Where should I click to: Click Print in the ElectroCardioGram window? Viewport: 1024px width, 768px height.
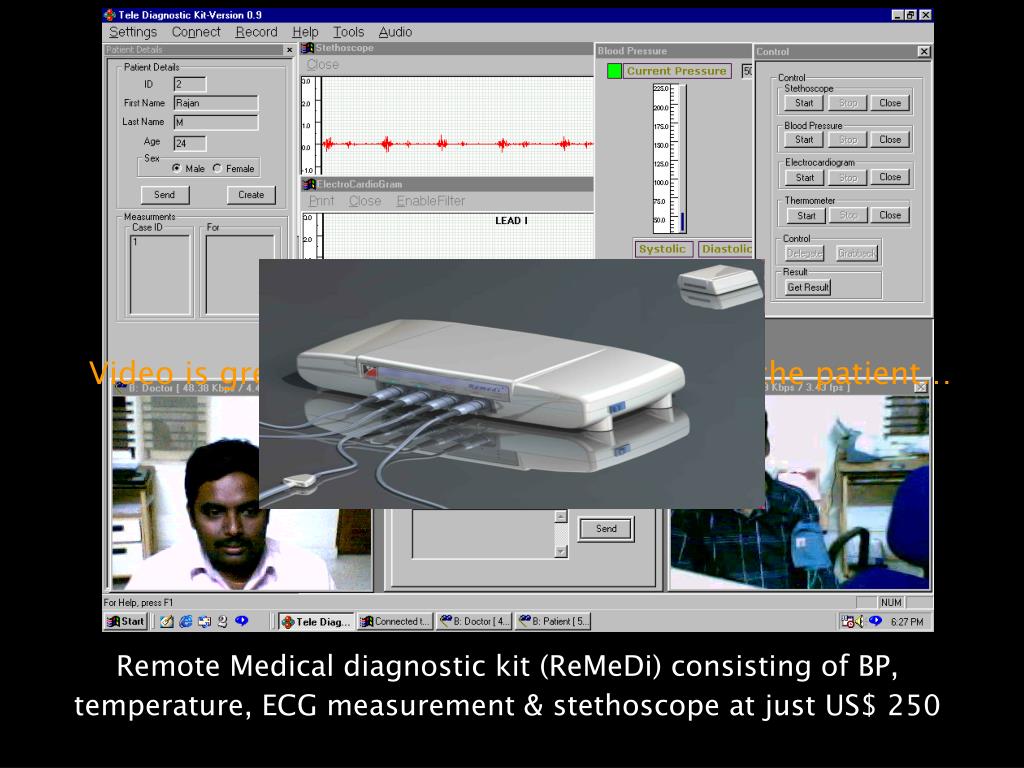[321, 201]
